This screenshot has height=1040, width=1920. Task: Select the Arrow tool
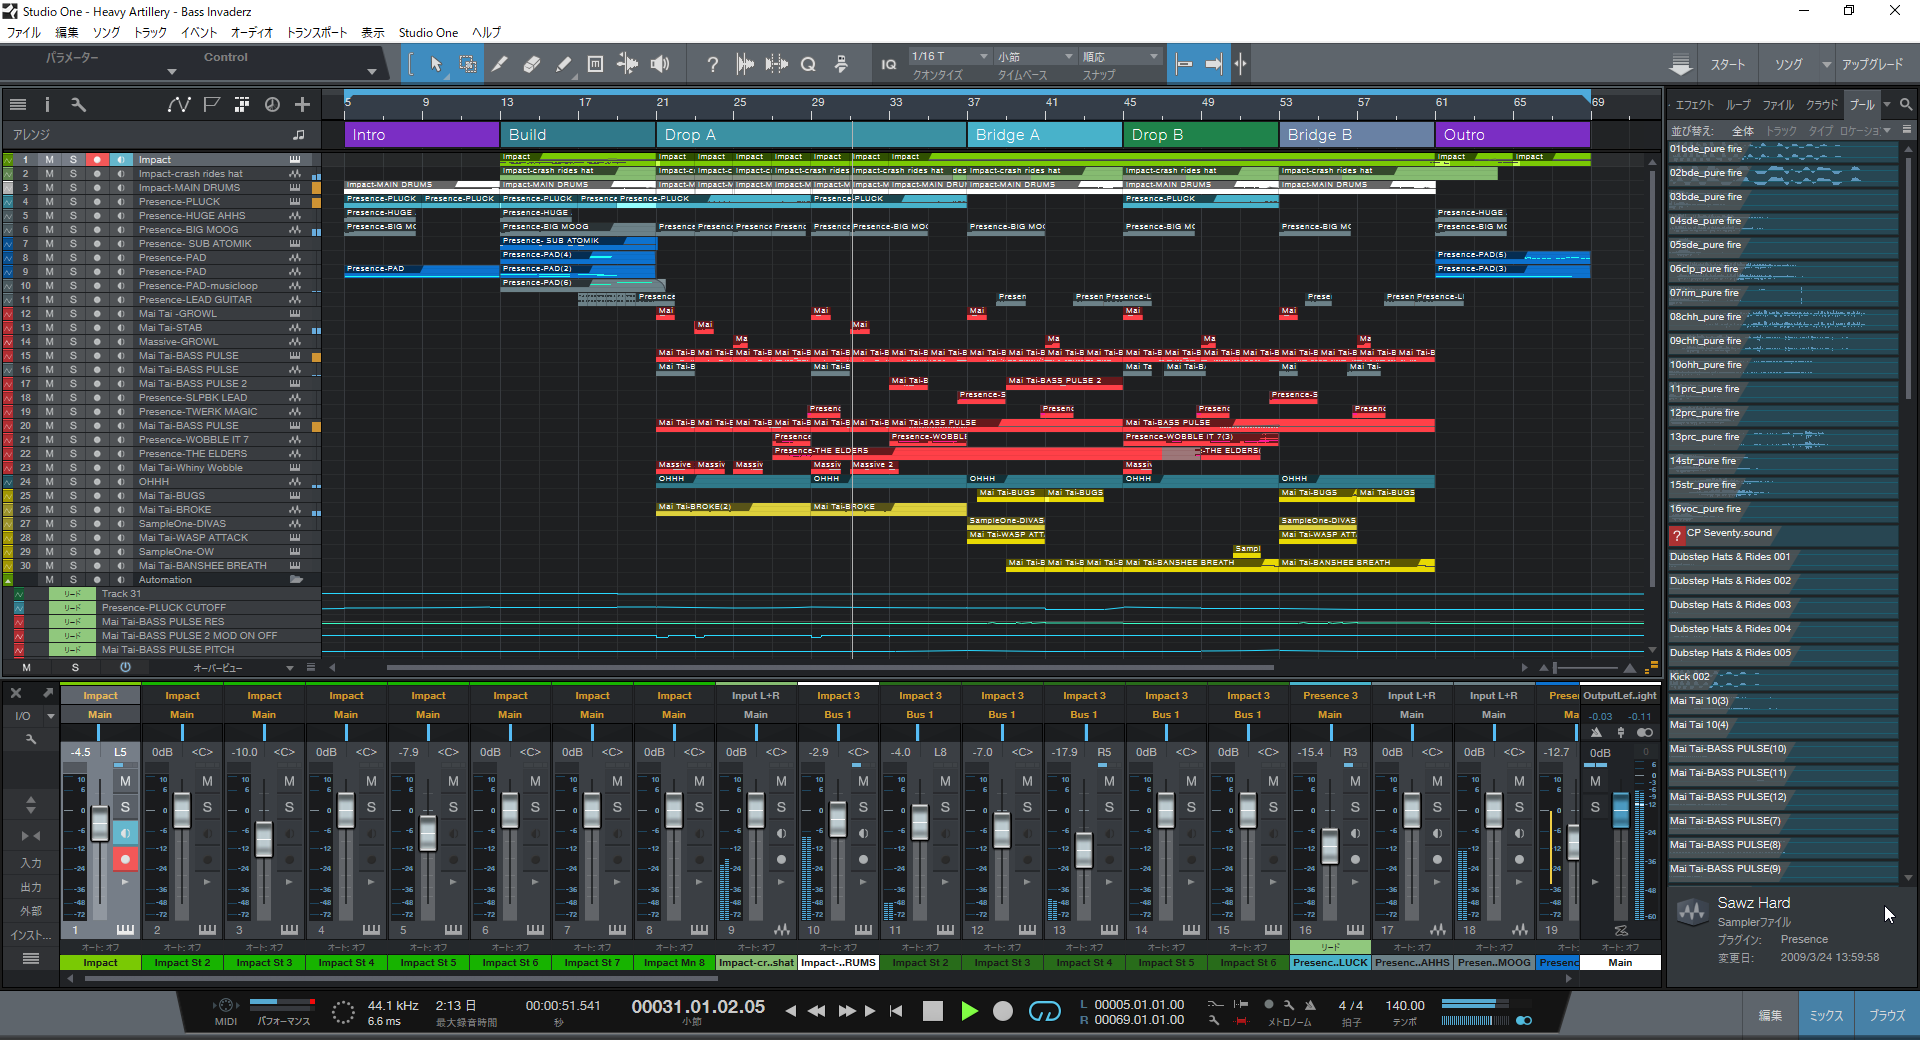tap(436, 64)
